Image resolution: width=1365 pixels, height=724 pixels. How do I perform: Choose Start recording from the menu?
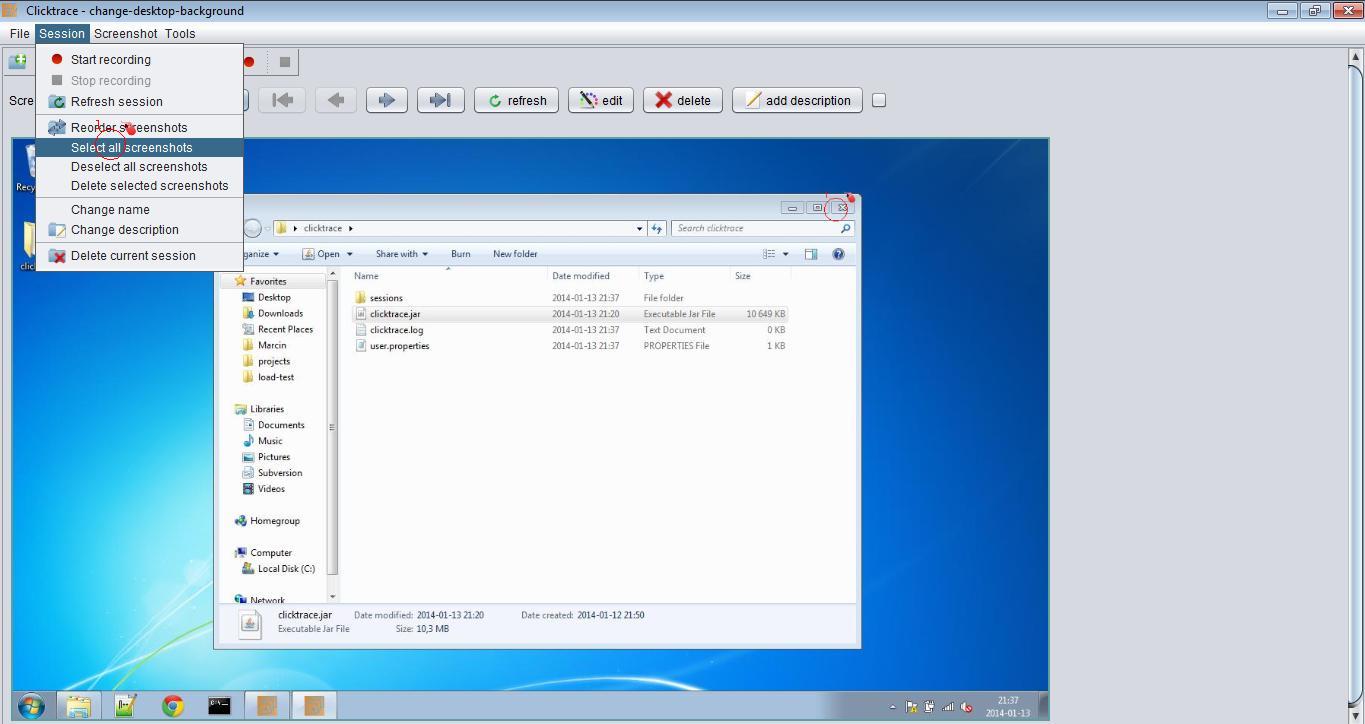click(140, 59)
